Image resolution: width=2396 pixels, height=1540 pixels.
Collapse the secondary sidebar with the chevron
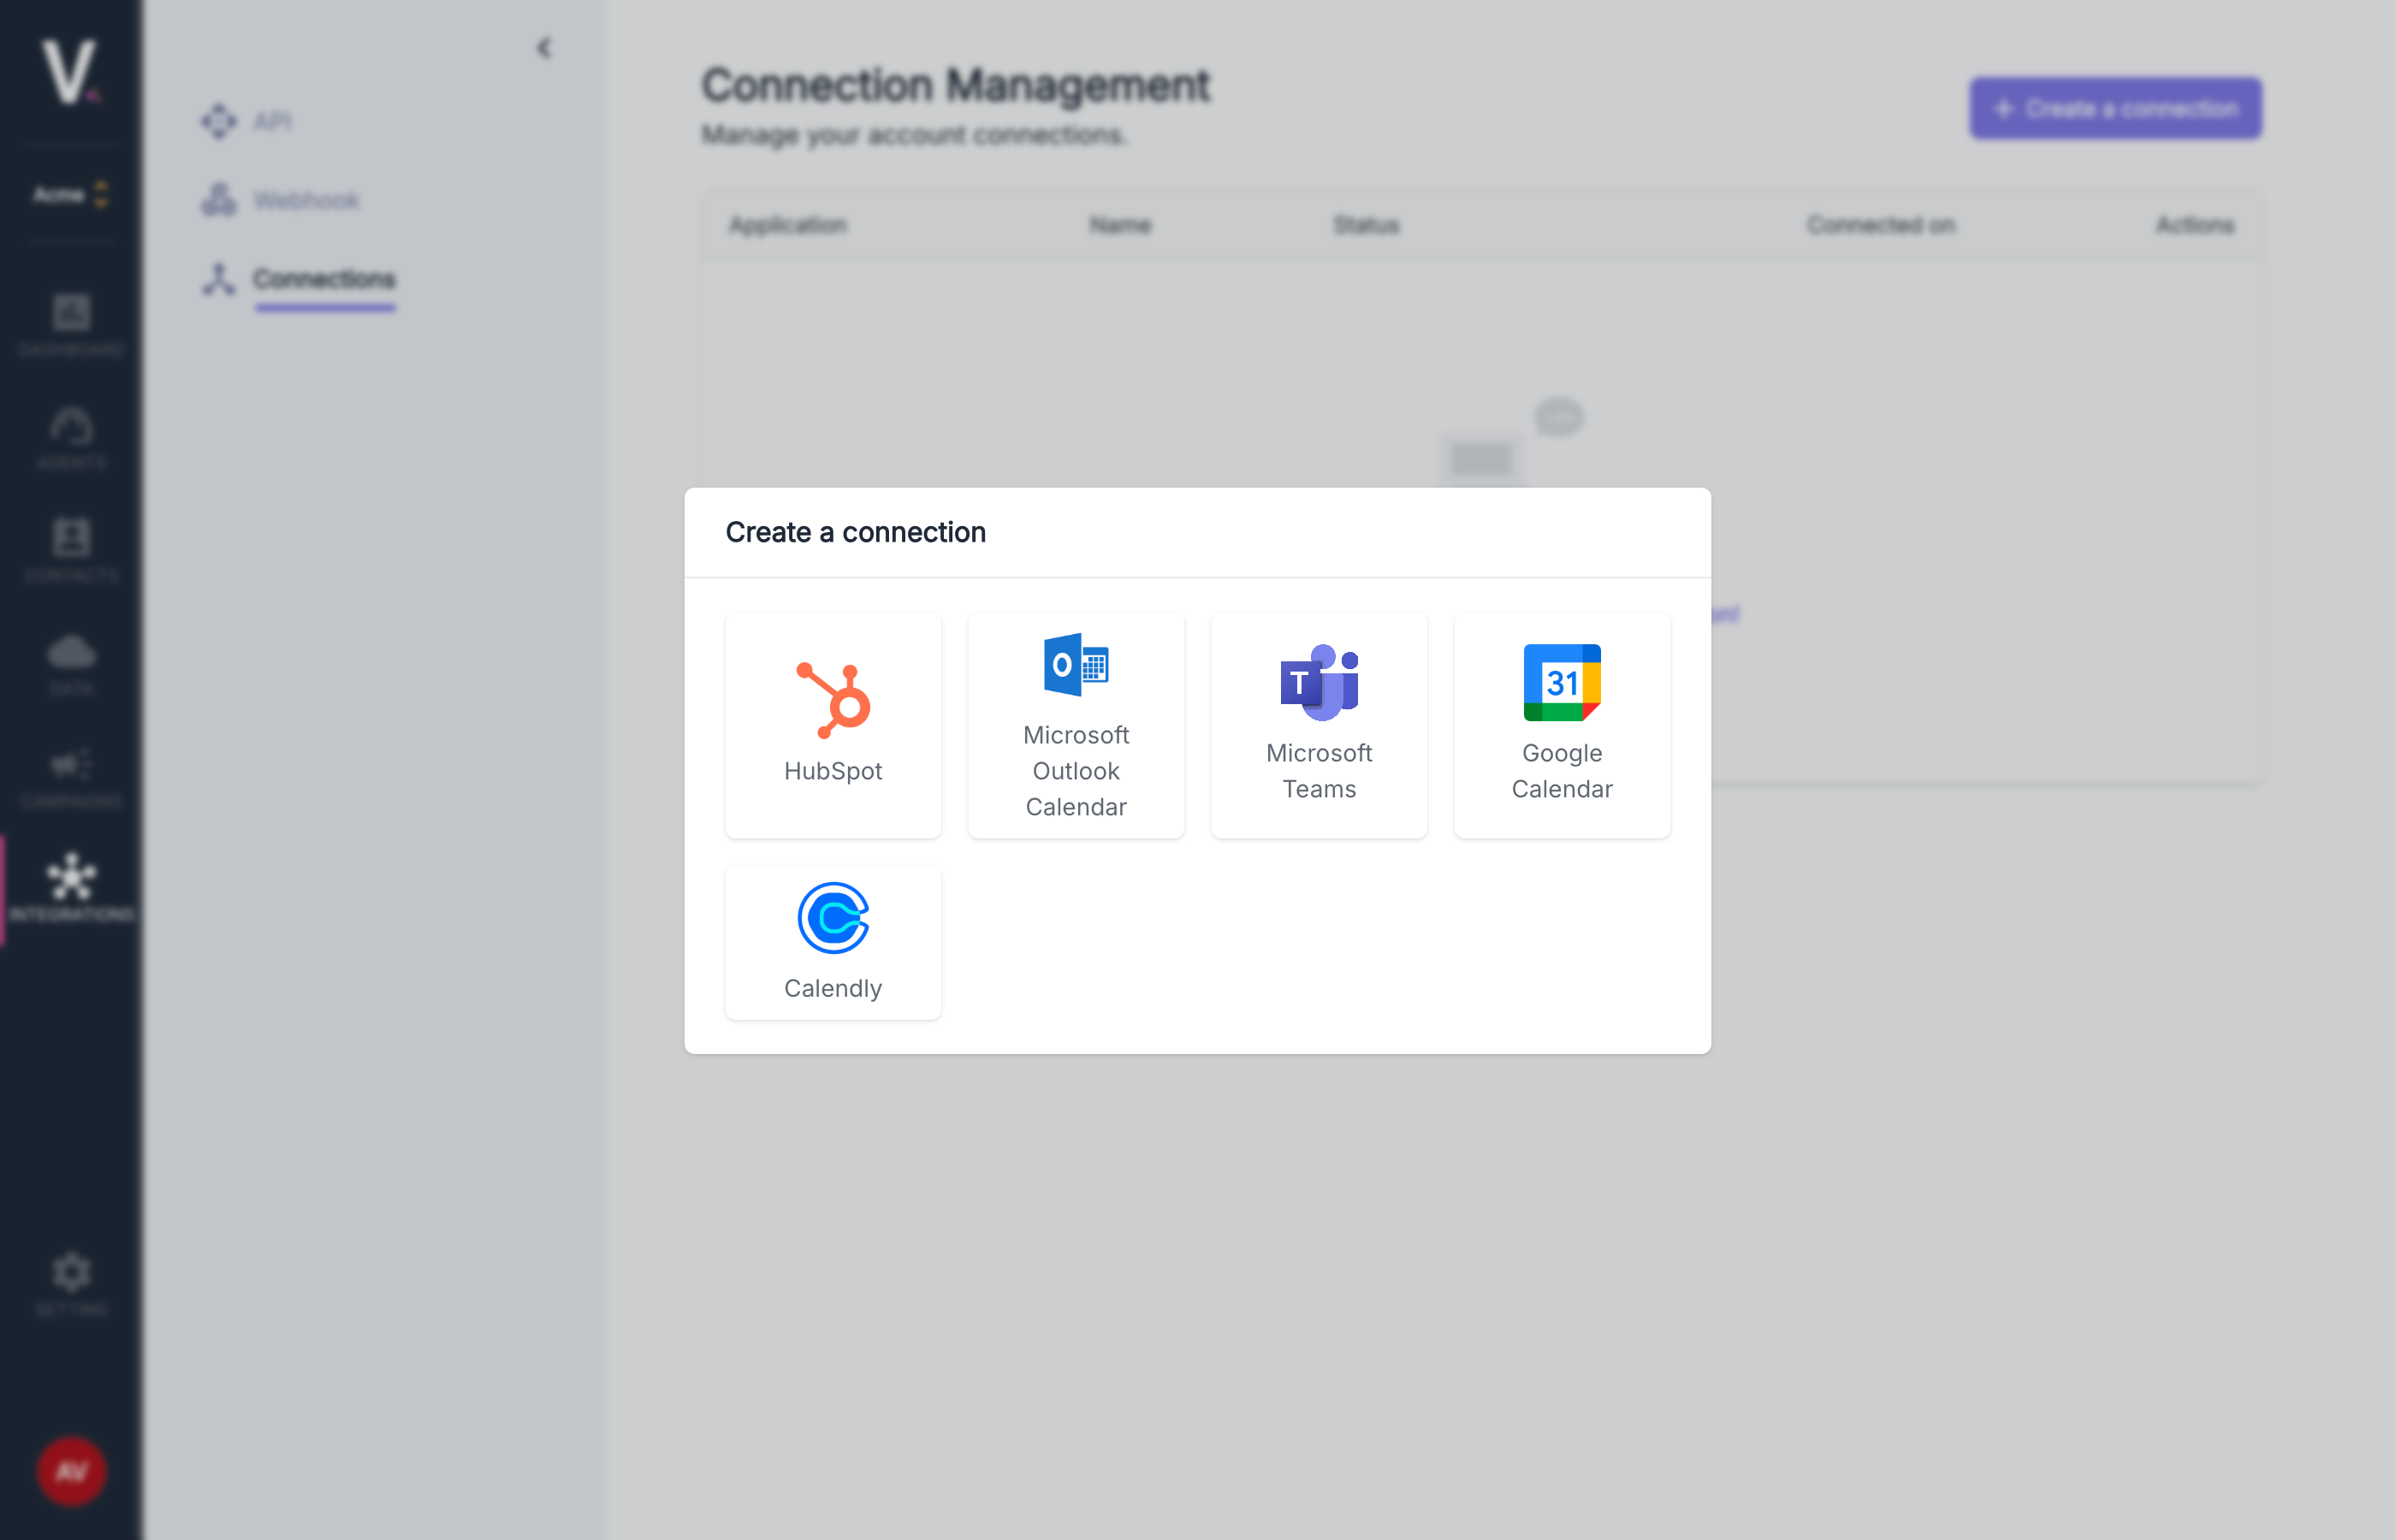pyautogui.click(x=545, y=47)
